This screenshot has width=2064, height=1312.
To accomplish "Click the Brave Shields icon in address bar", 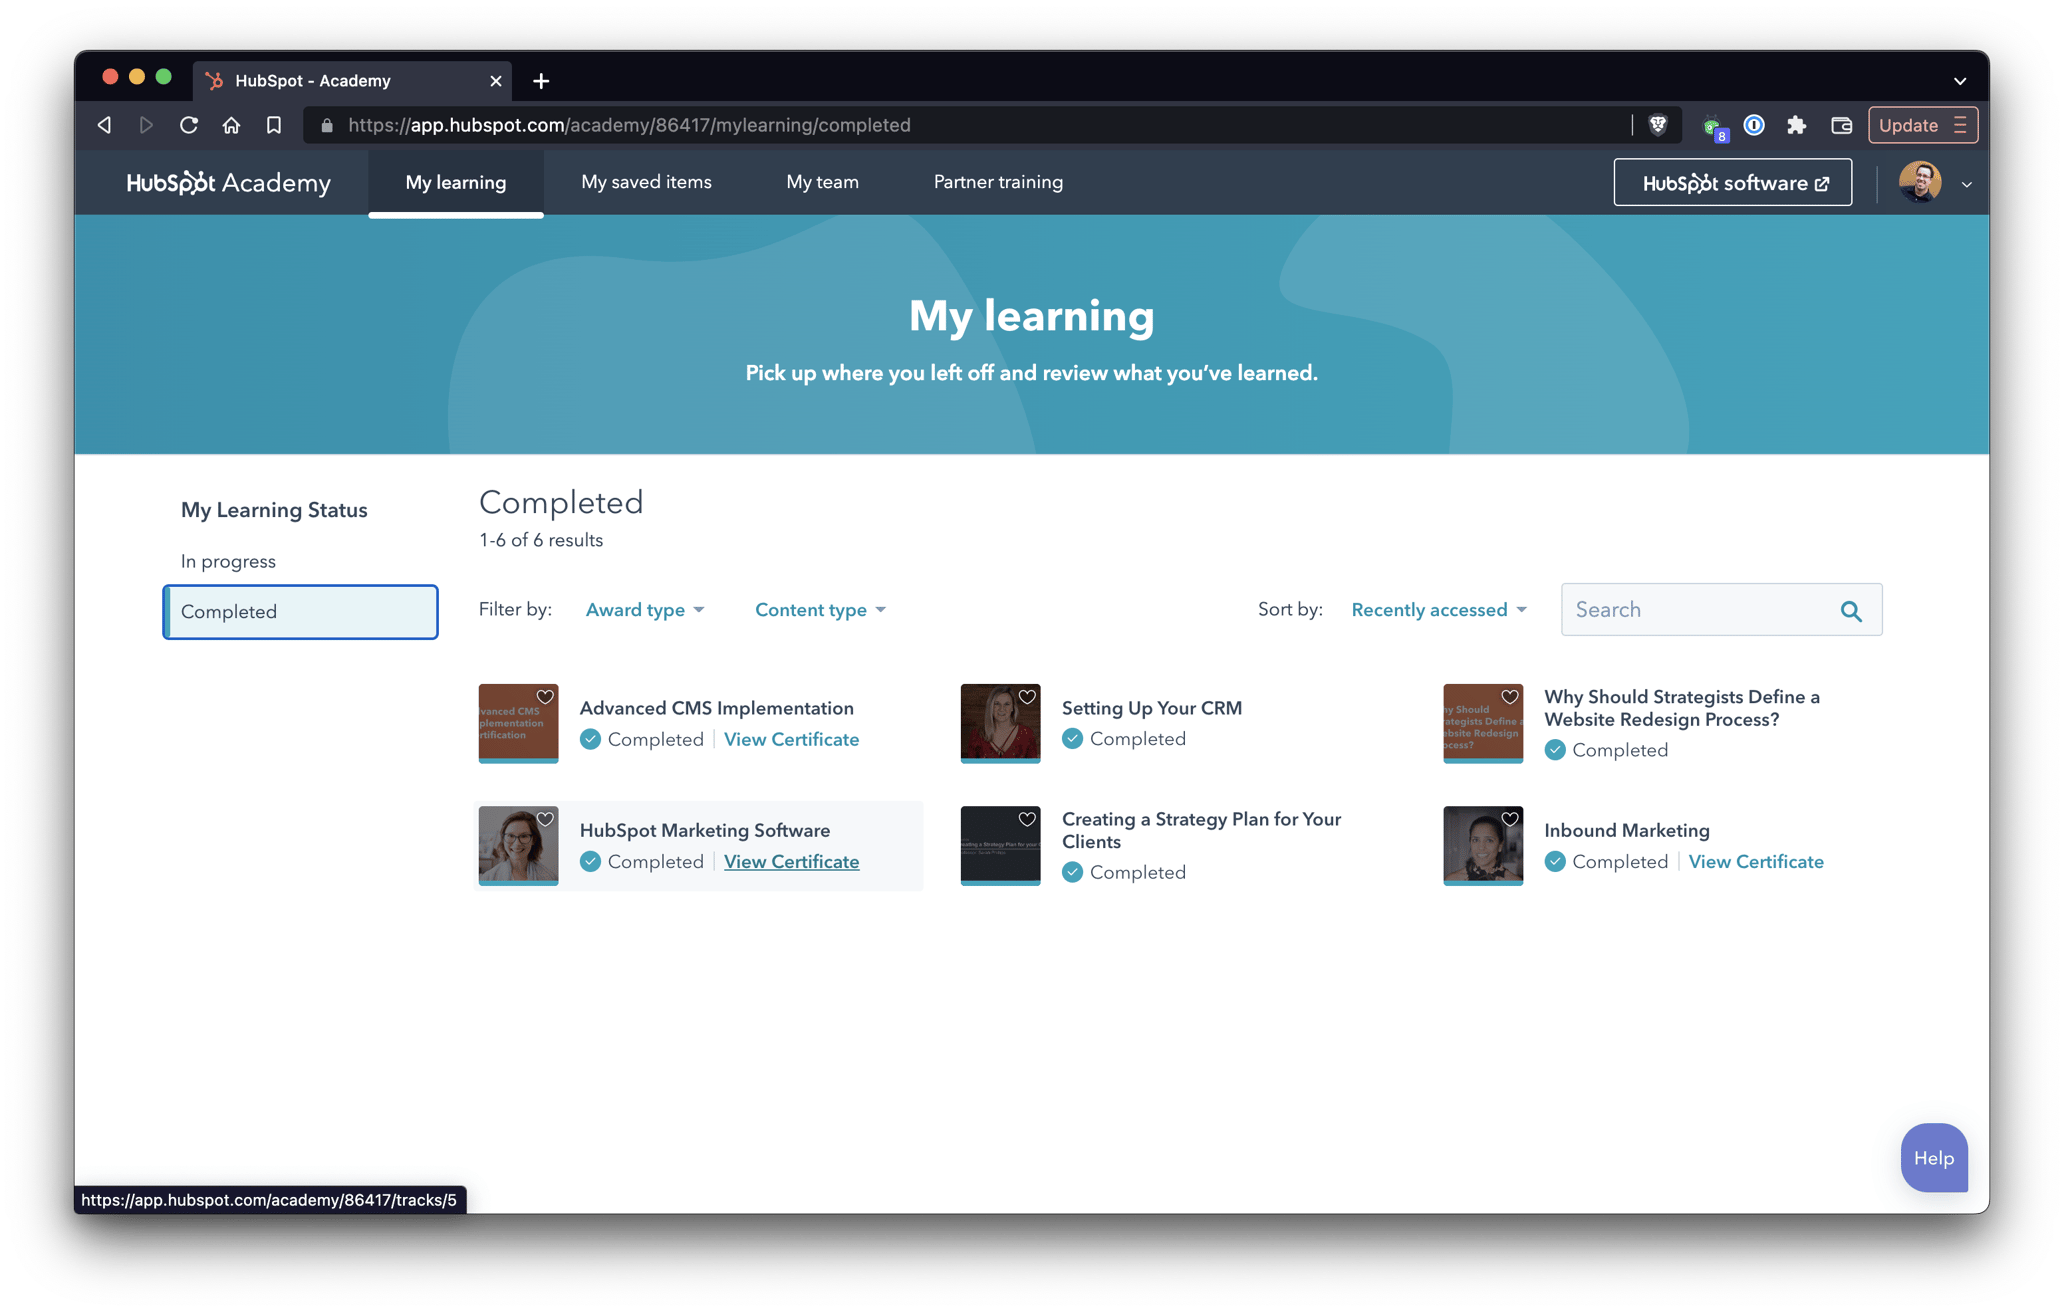I will 1656,124.
